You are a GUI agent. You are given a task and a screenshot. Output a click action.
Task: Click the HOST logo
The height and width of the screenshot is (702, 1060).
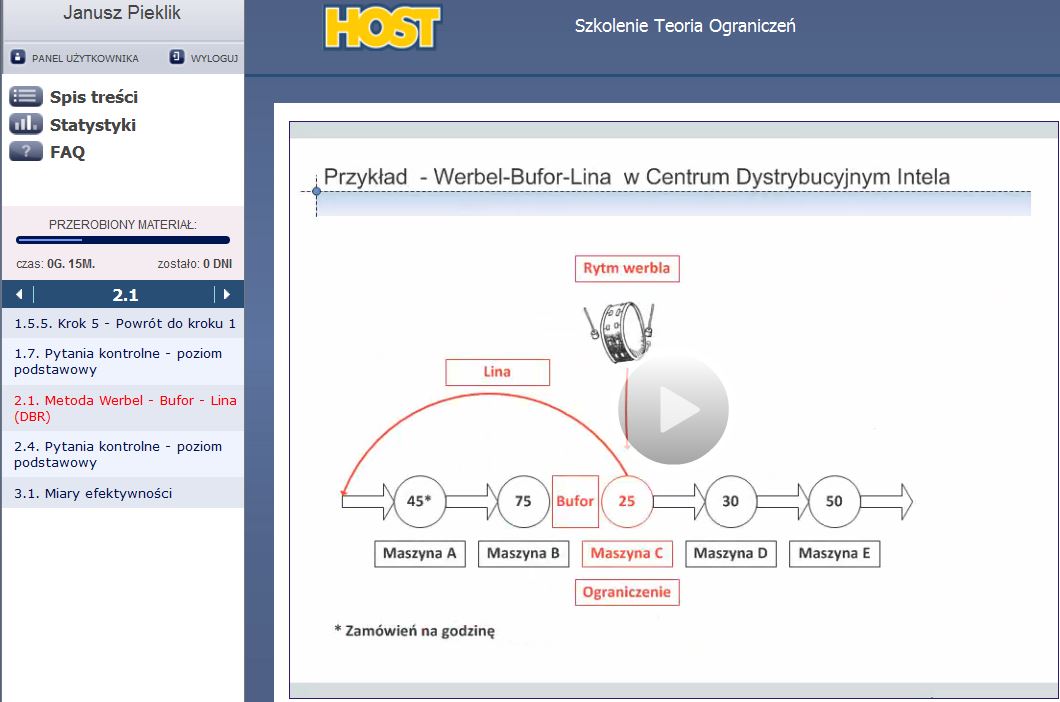coord(382,27)
